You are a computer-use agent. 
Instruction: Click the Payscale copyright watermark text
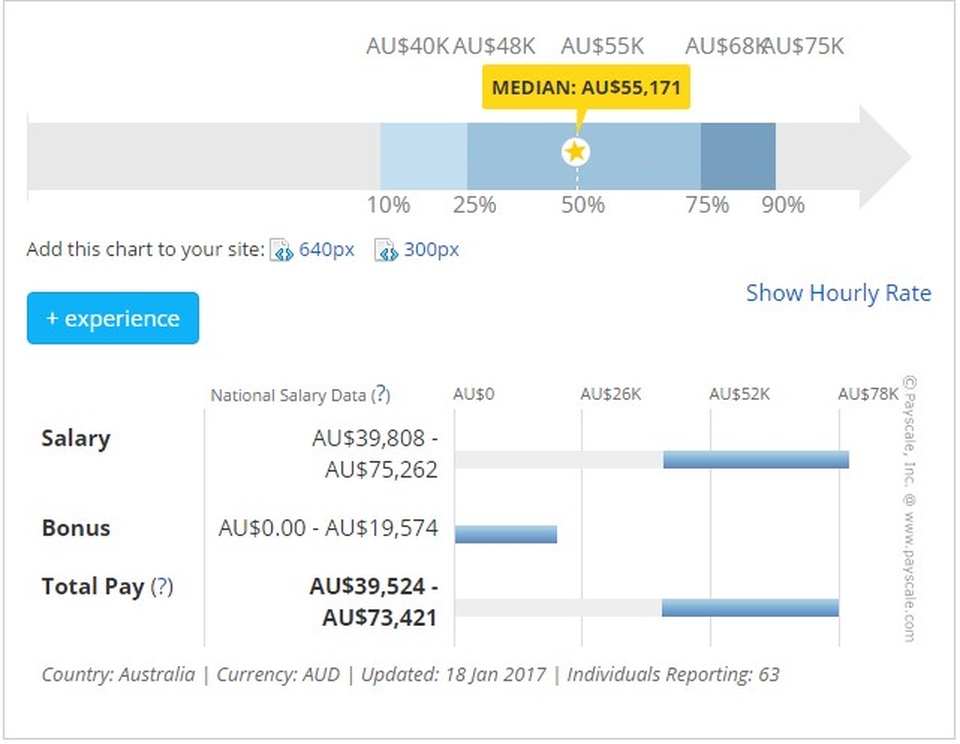click(908, 508)
